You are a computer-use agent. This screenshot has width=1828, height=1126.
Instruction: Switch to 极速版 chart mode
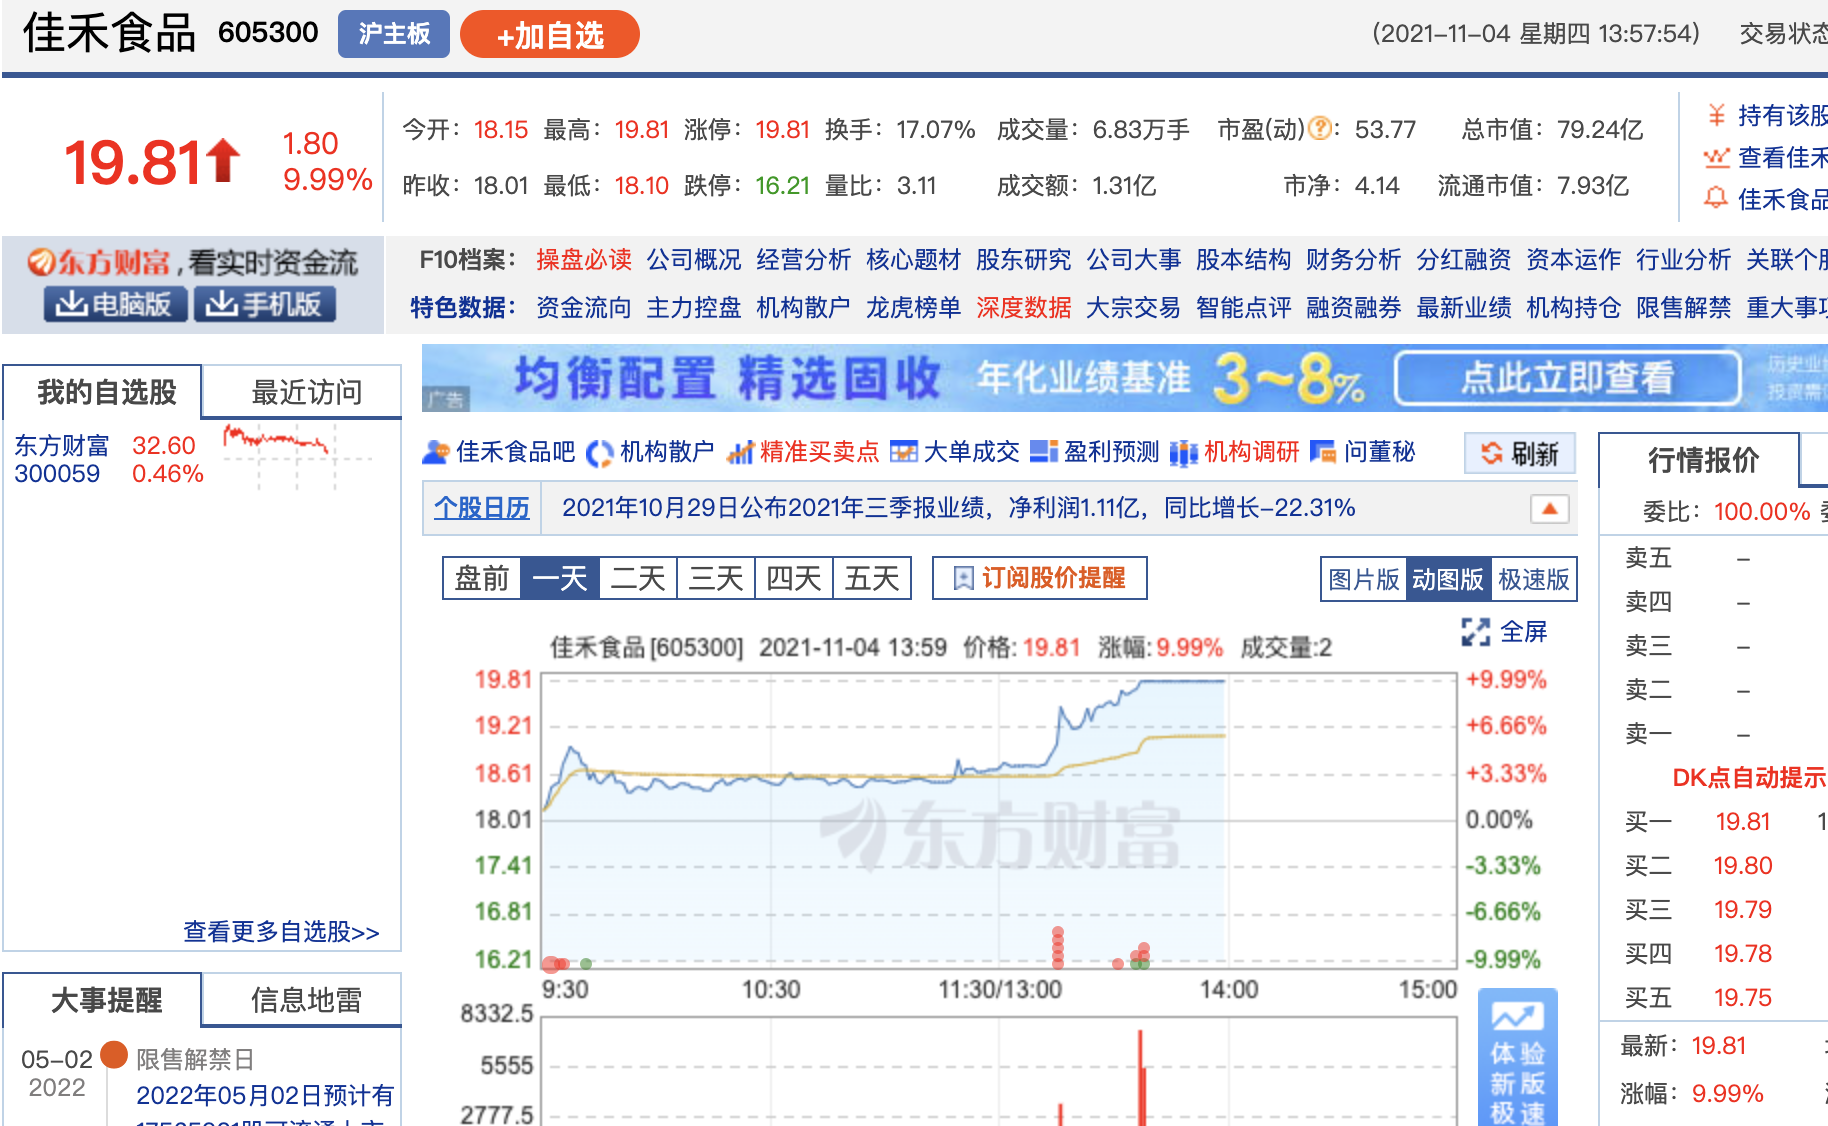(x=1534, y=579)
